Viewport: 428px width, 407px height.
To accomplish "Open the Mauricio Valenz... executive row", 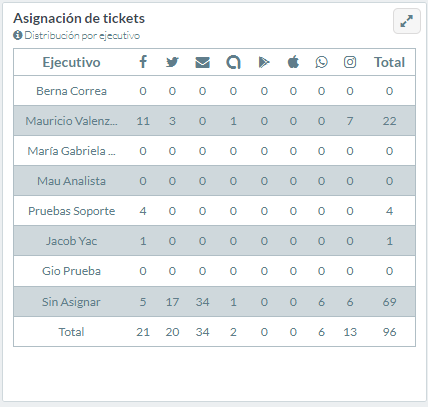I will point(214,121).
